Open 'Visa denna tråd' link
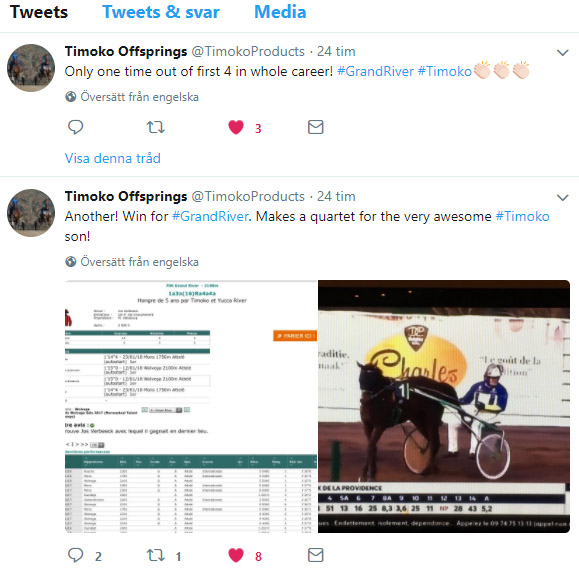Screen dimensions: 579x572 point(113,158)
